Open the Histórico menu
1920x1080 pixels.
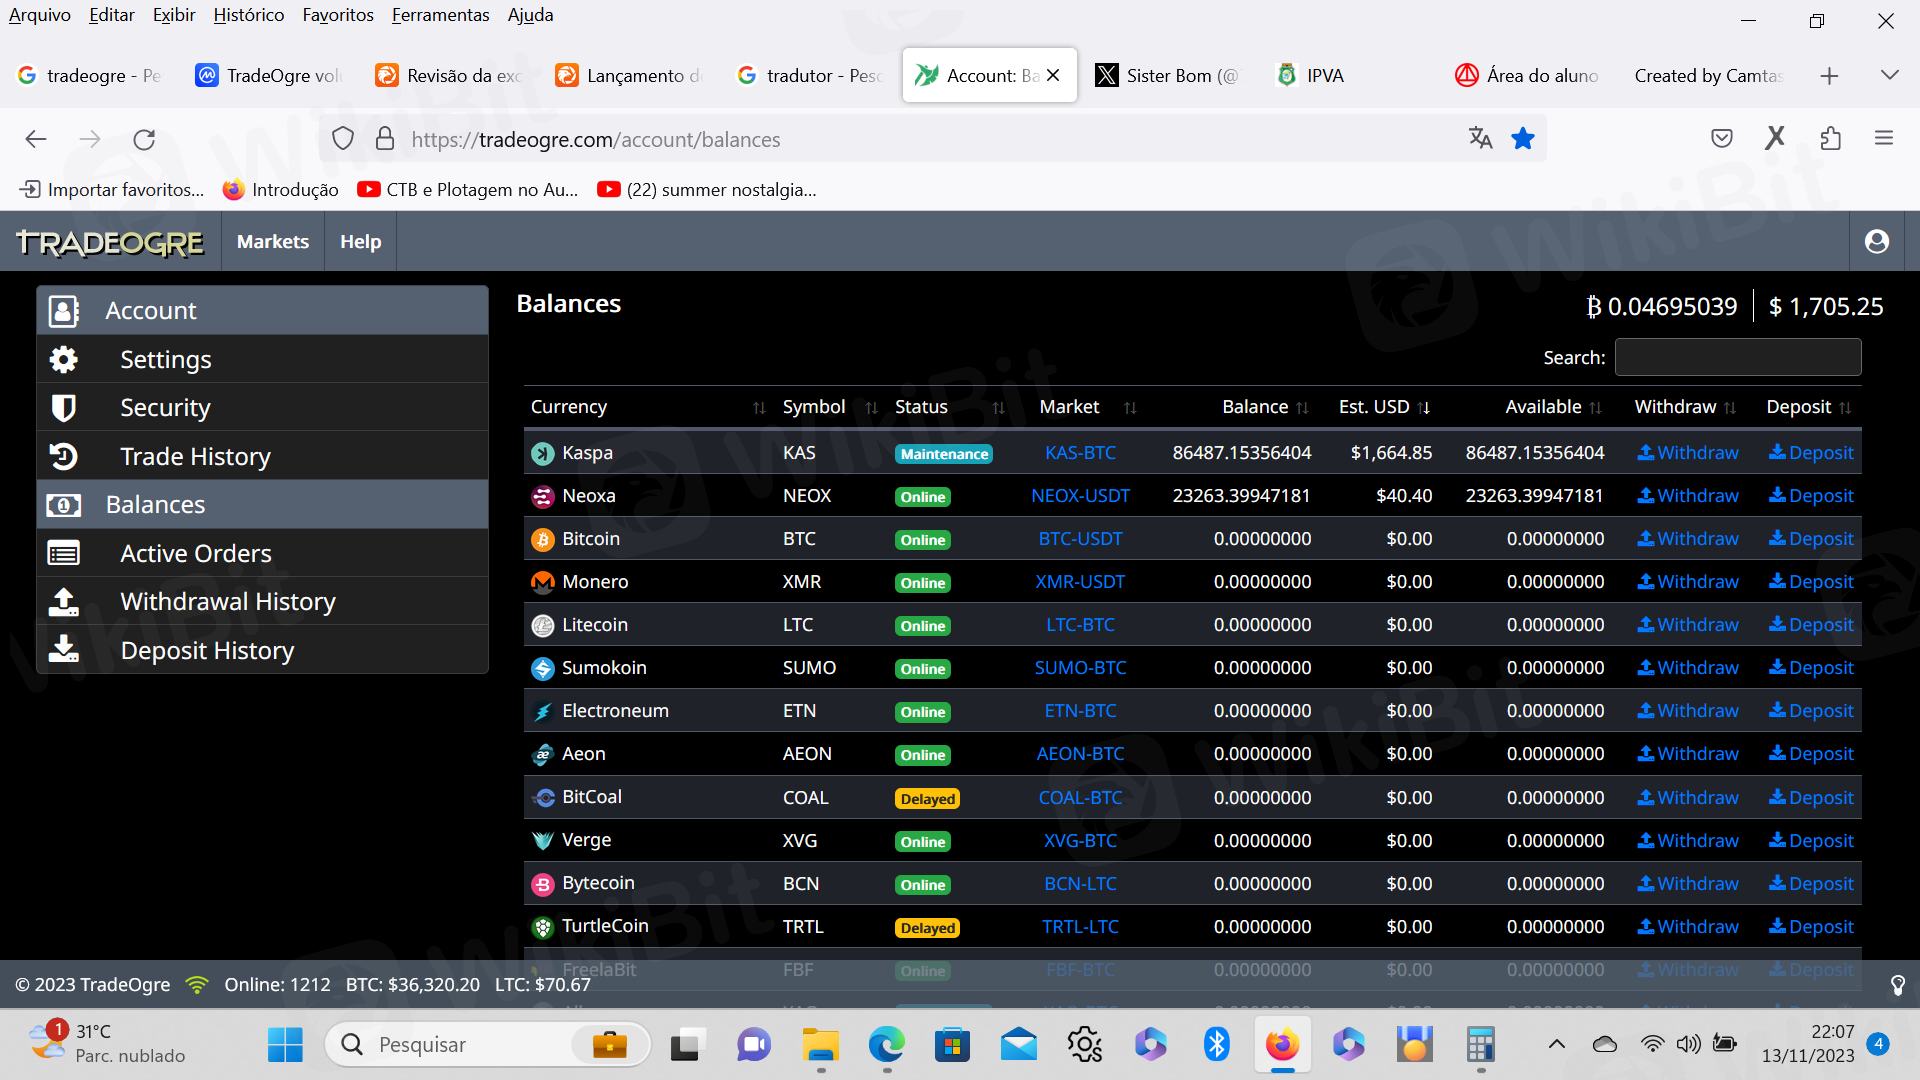(248, 15)
